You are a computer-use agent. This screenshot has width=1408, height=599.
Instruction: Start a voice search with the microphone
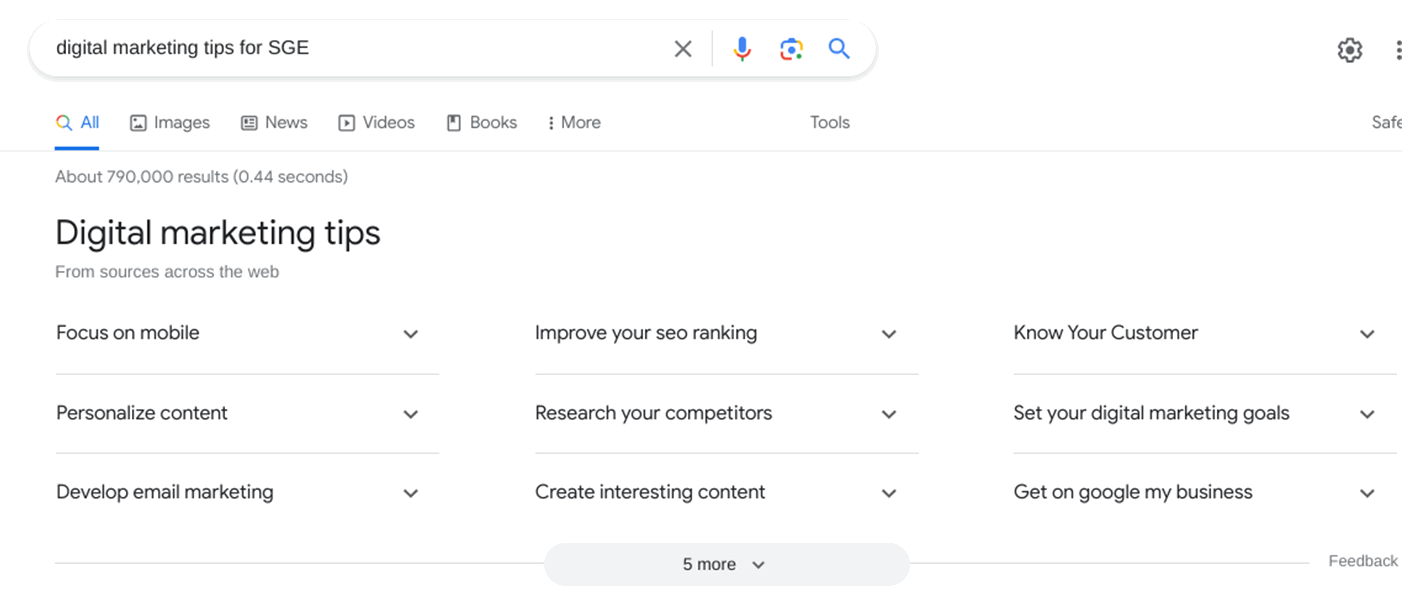click(x=741, y=48)
